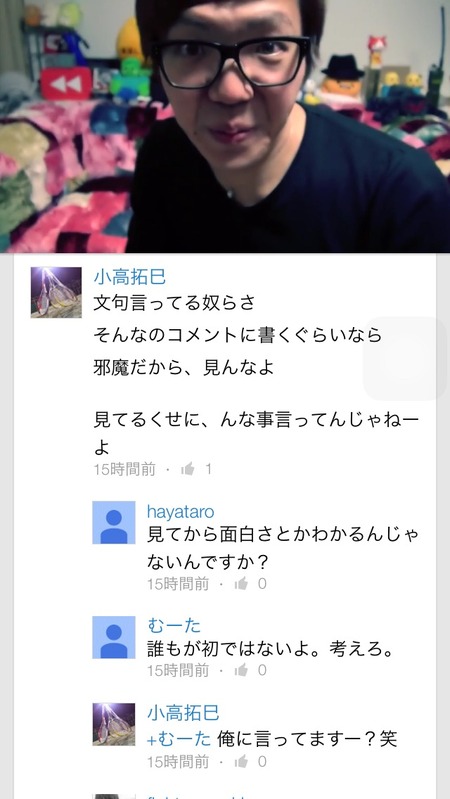This screenshot has height=799, width=450.
Task: Tap the 15時間前 timestamp on hayataro's reply
Action: pos(178,583)
